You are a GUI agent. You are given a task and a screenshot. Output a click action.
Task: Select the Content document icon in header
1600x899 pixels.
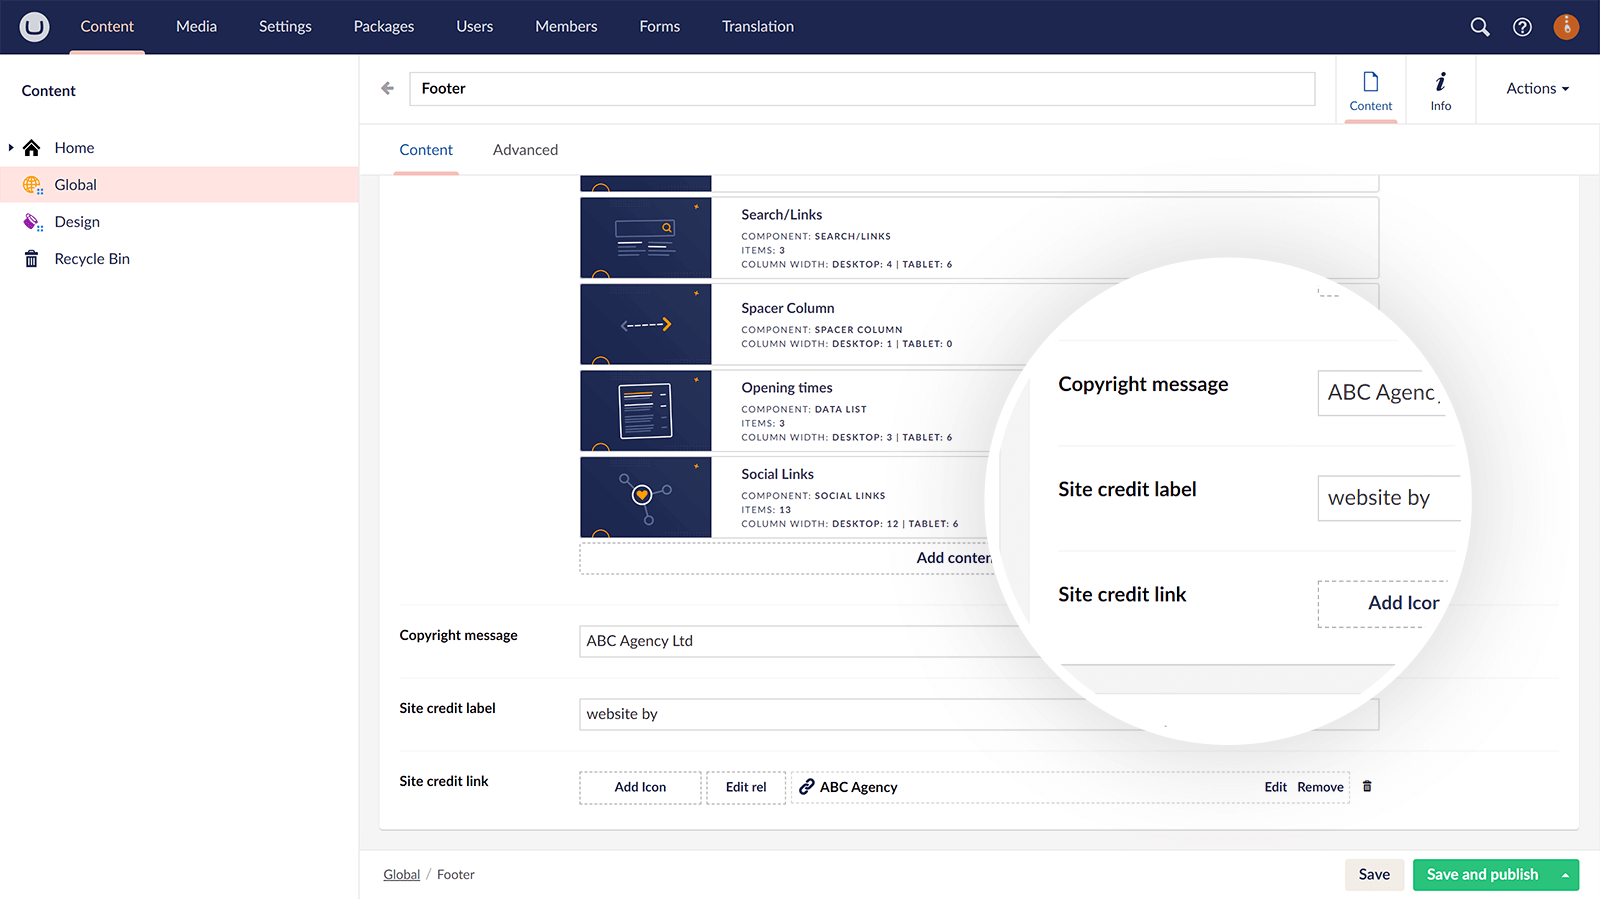coord(1370,90)
